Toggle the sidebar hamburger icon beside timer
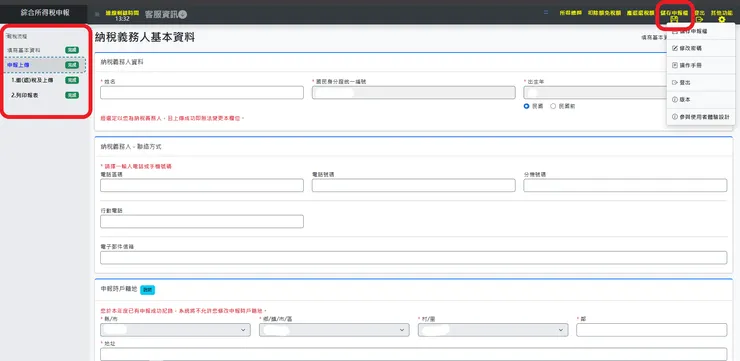This screenshot has width=740, height=361. point(97,15)
